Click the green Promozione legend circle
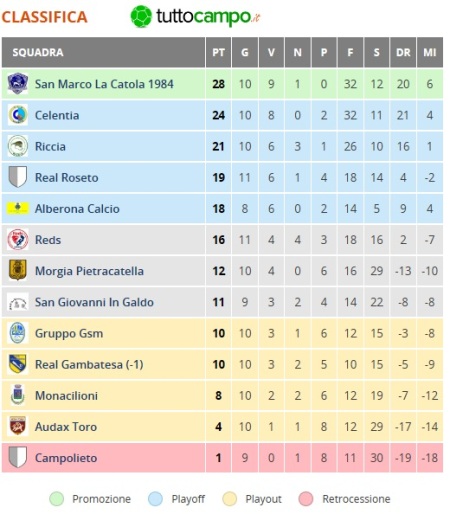The image size is (450, 514). pos(56,499)
